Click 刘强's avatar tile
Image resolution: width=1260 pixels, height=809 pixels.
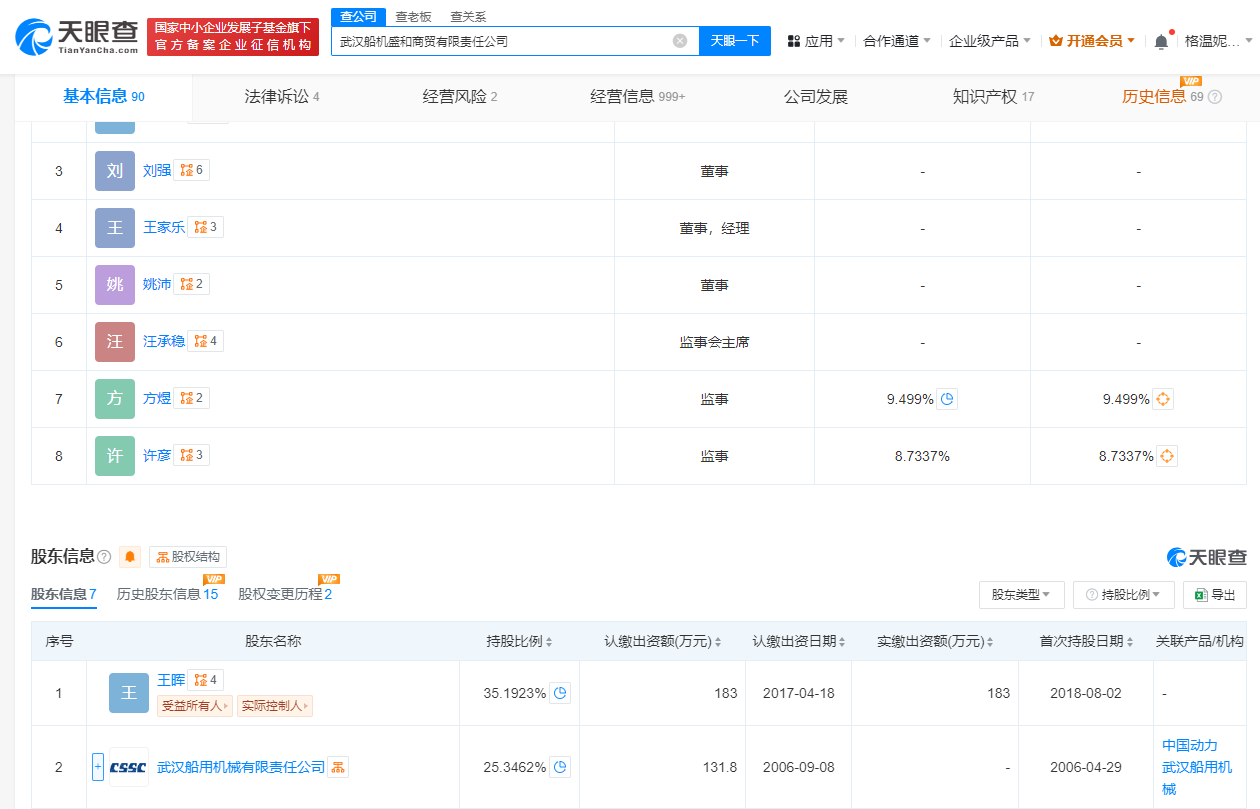tap(115, 171)
